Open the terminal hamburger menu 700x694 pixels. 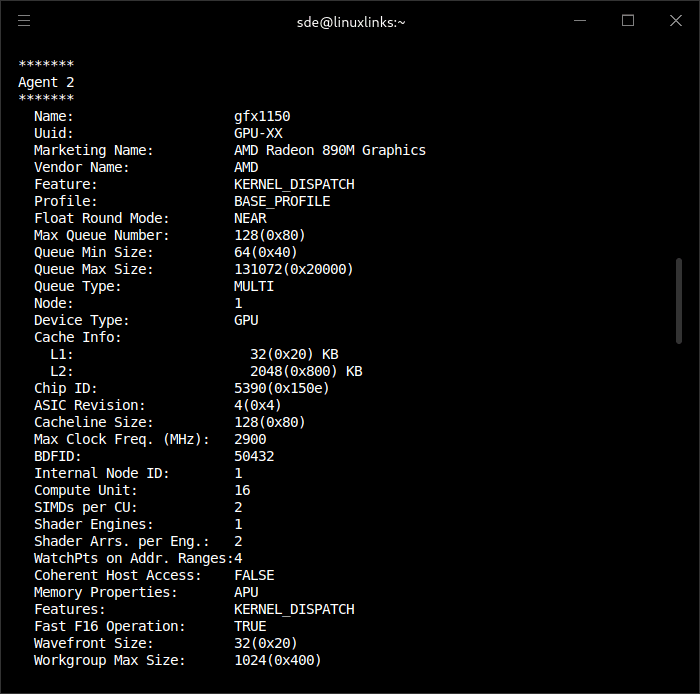click(24, 21)
